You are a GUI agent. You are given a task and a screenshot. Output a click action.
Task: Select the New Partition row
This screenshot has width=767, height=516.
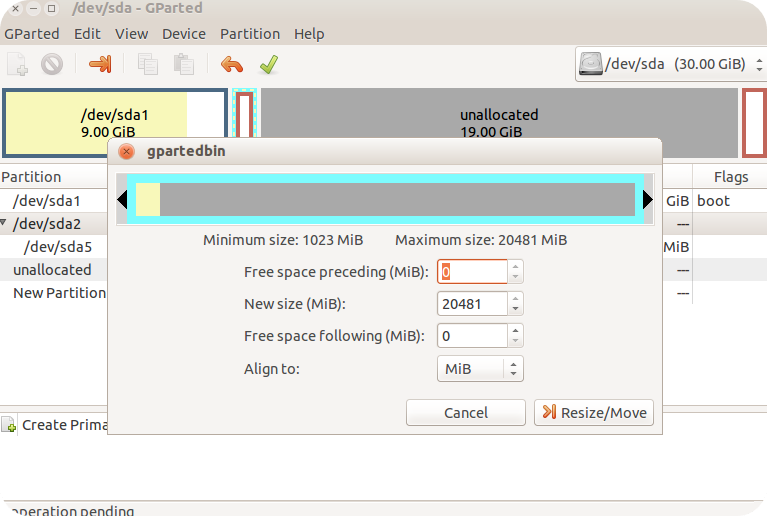coord(54,292)
